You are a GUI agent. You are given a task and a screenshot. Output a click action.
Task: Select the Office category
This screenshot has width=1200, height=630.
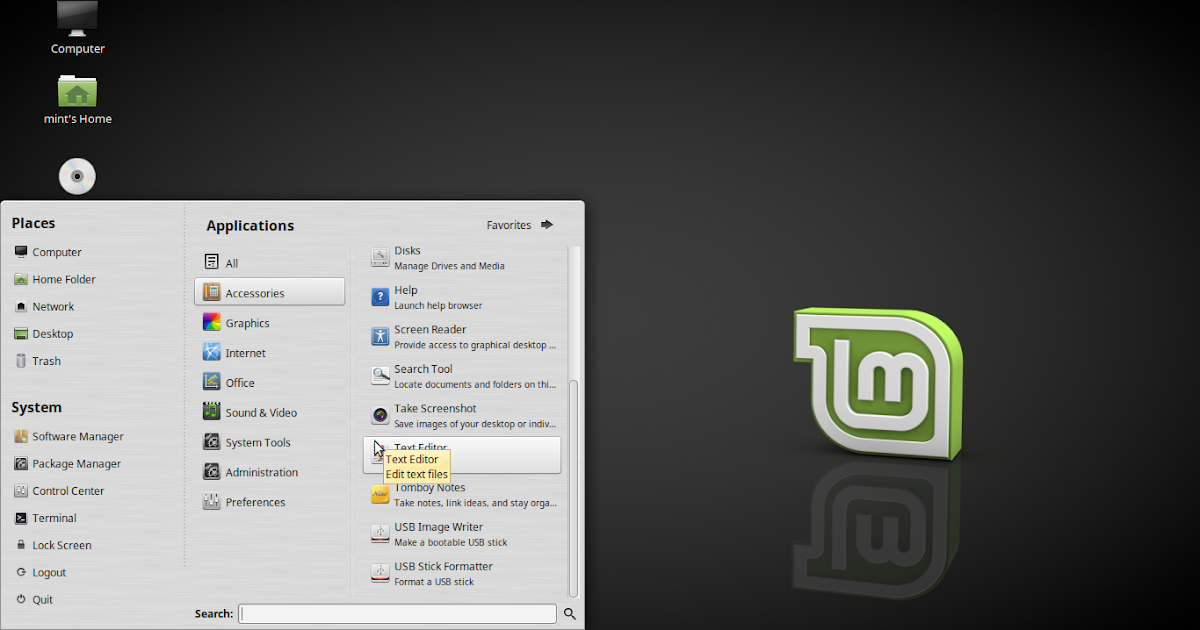pyautogui.click(x=269, y=382)
